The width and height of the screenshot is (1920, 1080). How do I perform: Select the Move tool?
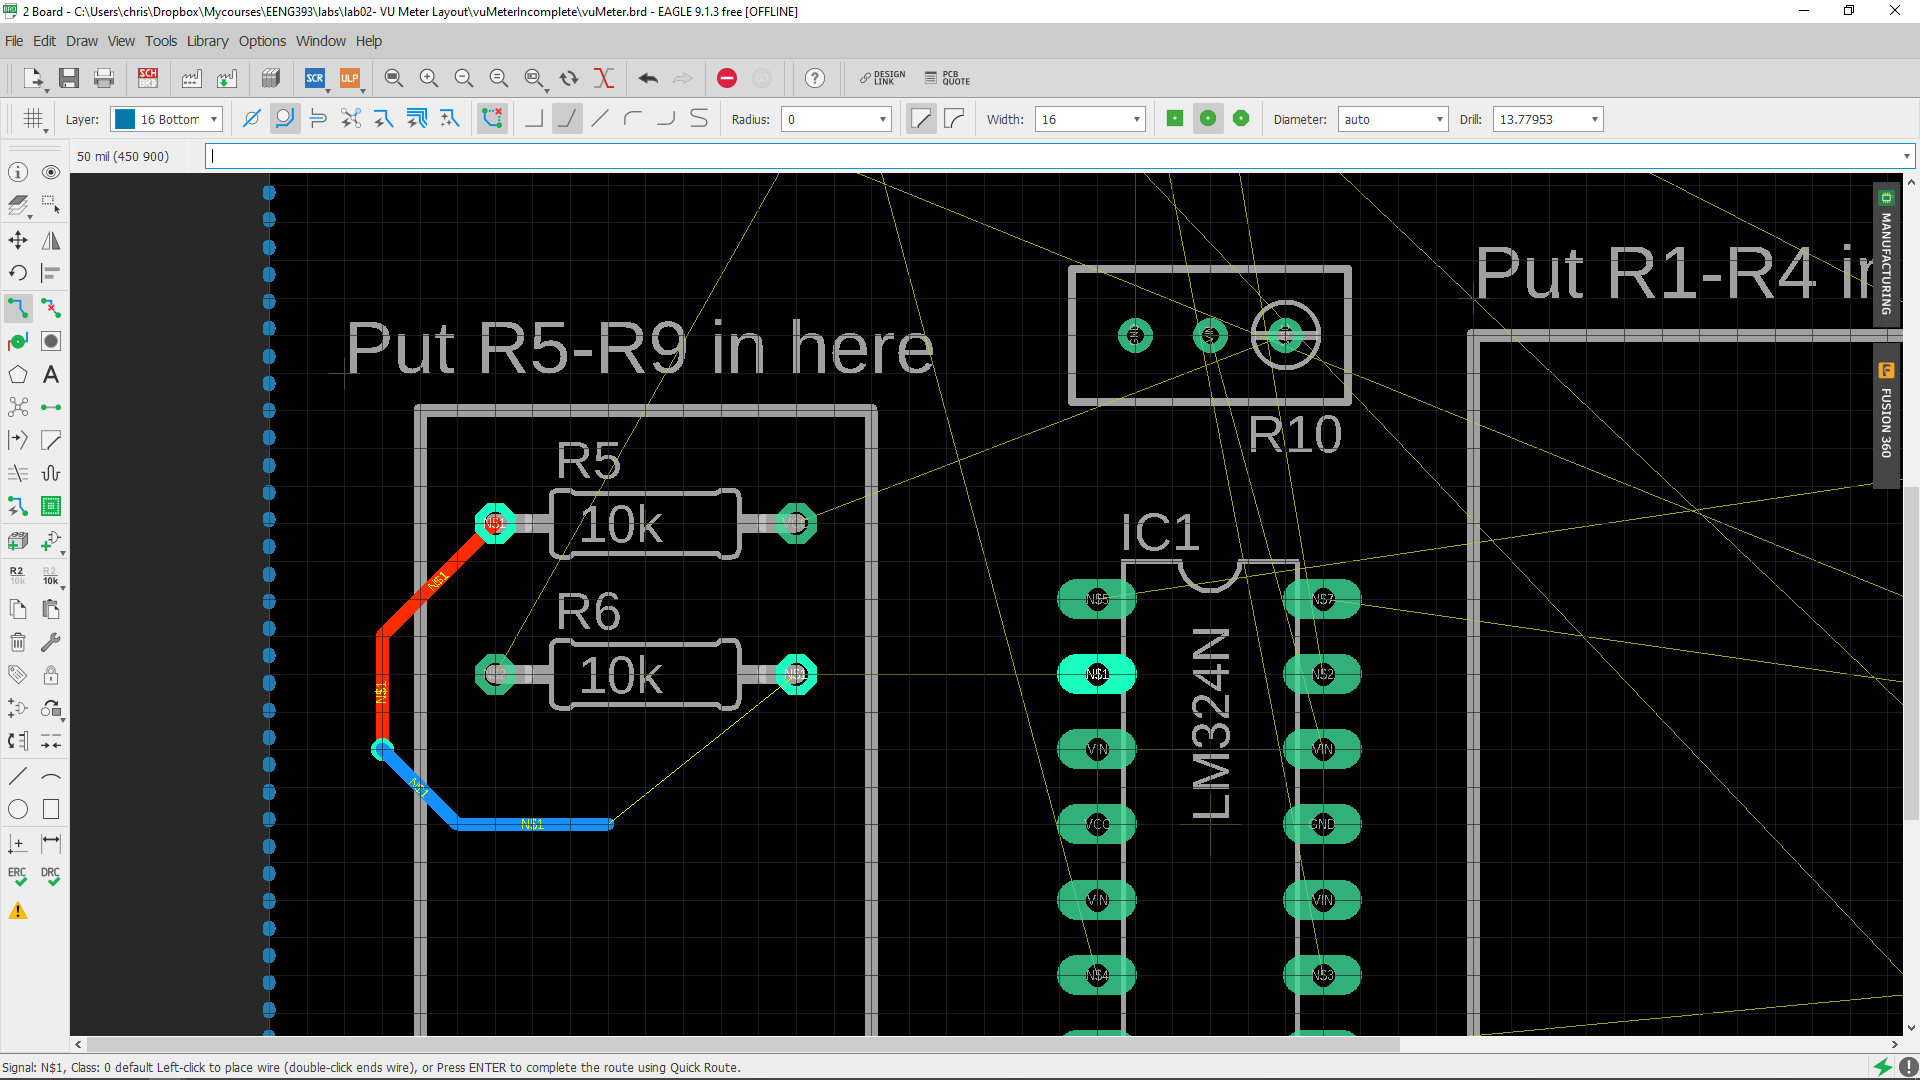18,240
